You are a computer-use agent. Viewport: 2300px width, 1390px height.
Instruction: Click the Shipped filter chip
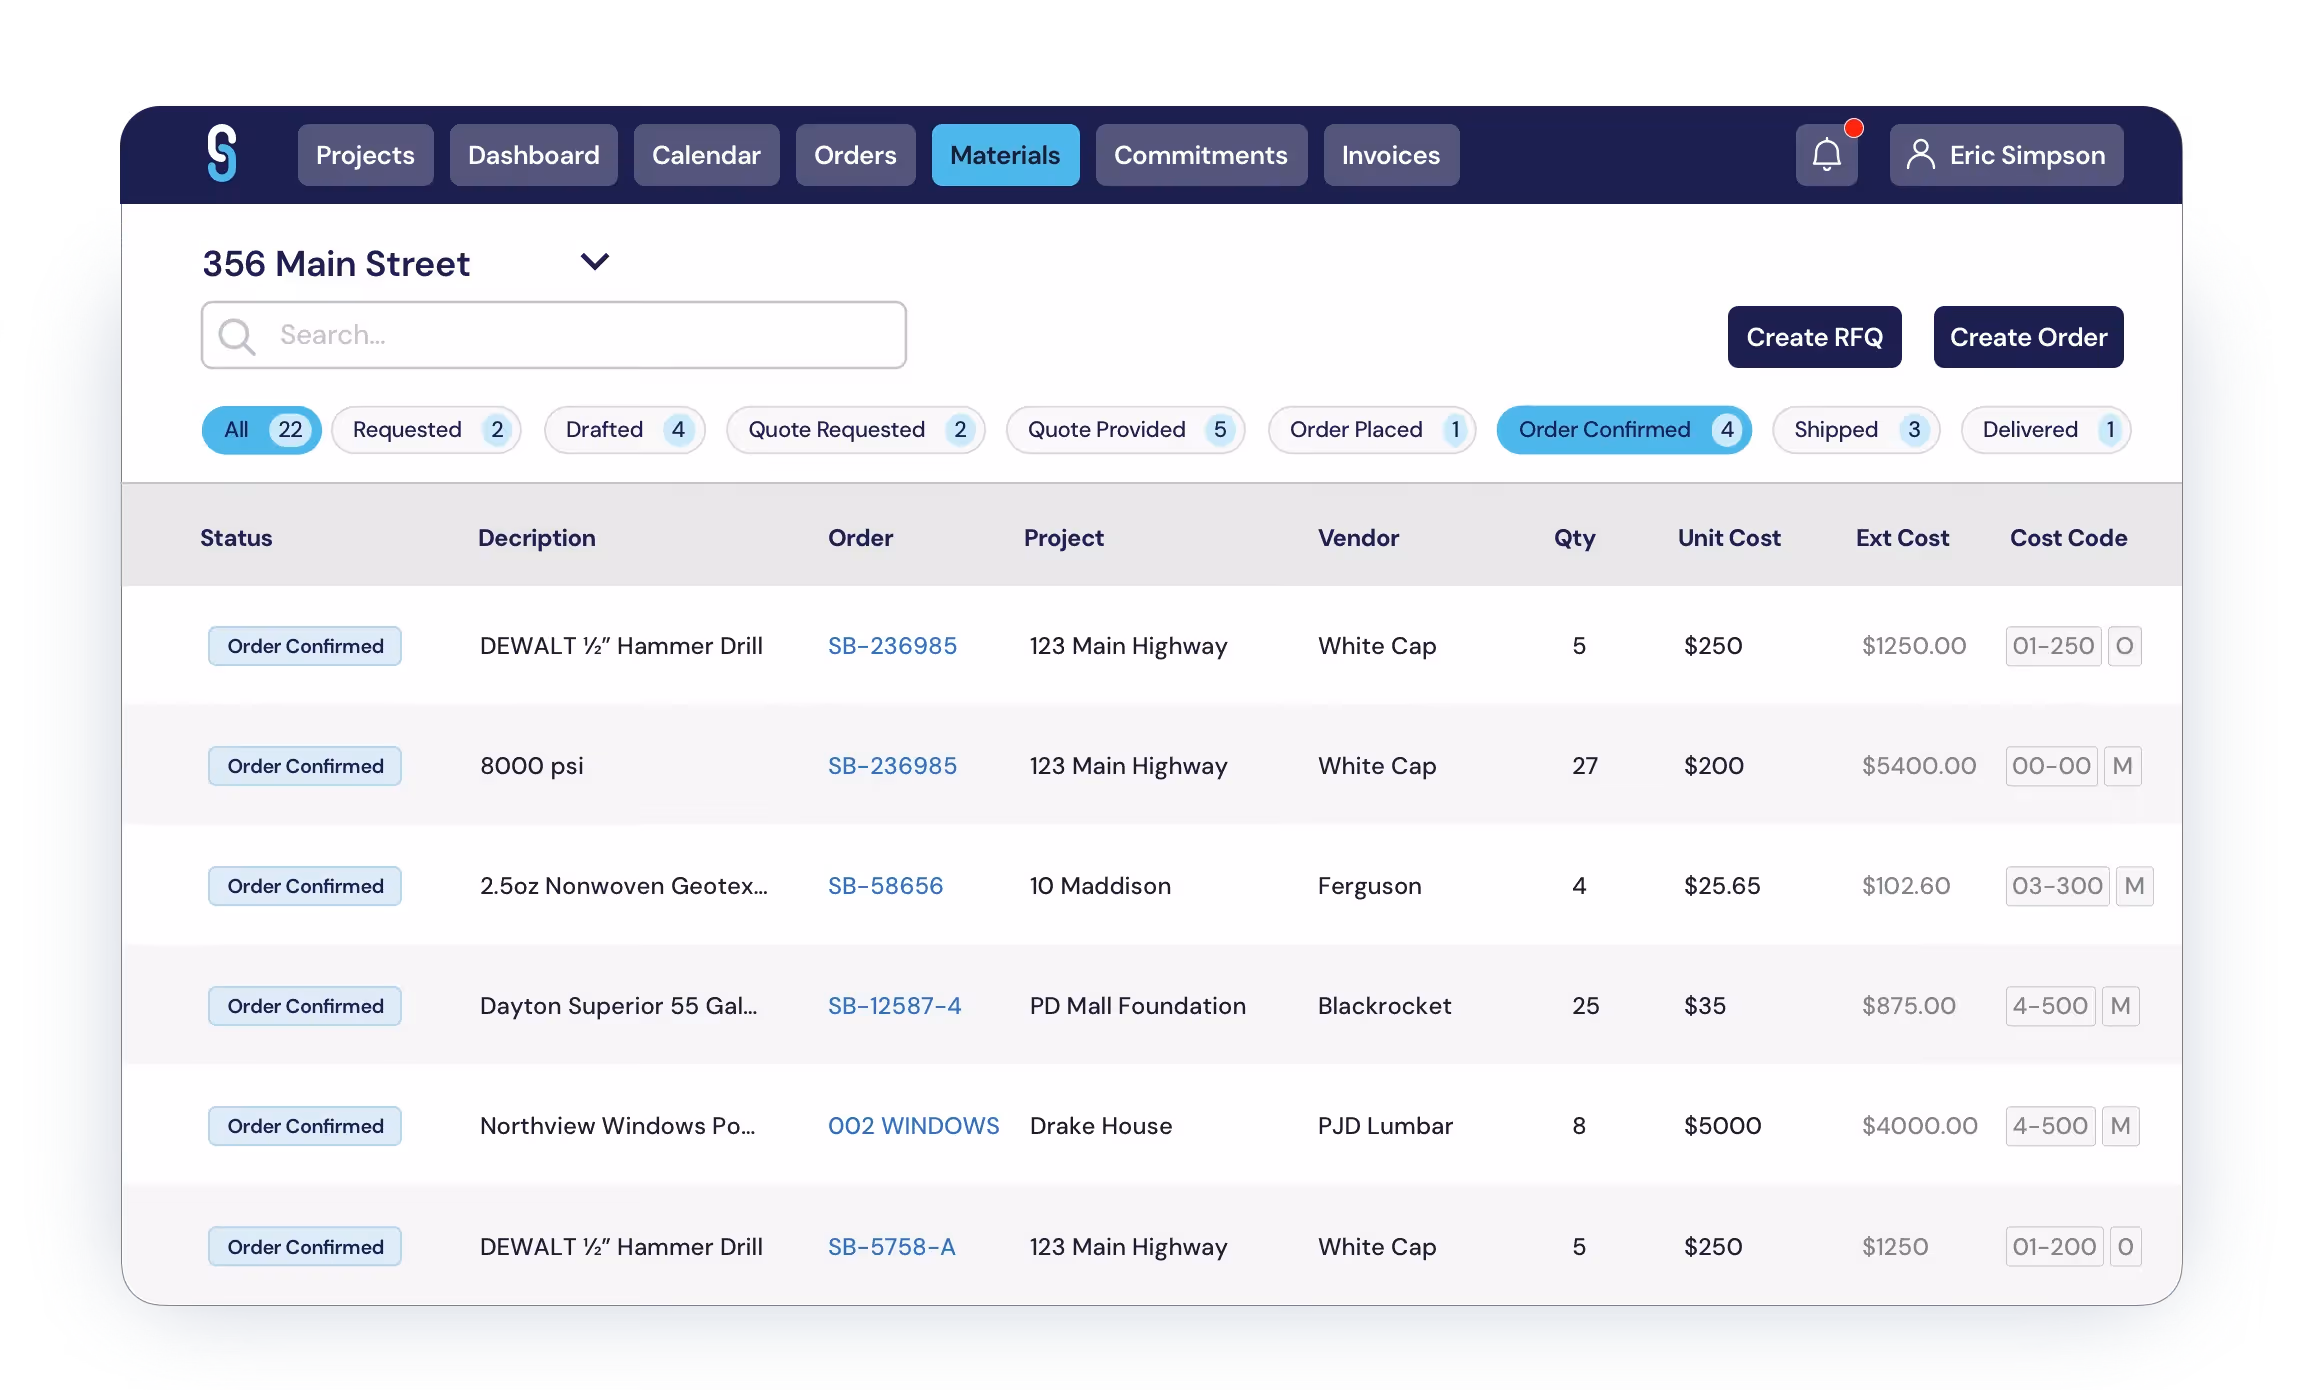coord(1855,430)
